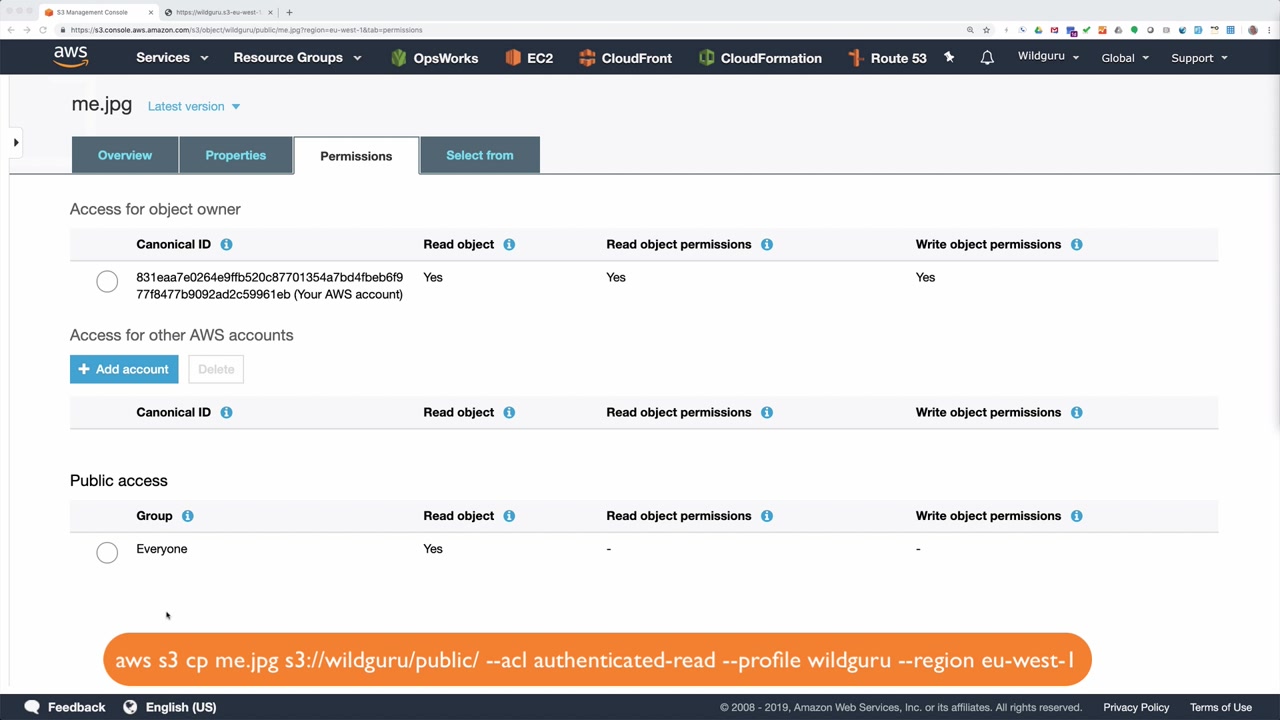Open the Support dropdown
The height and width of the screenshot is (720, 1280).
[1199, 58]
